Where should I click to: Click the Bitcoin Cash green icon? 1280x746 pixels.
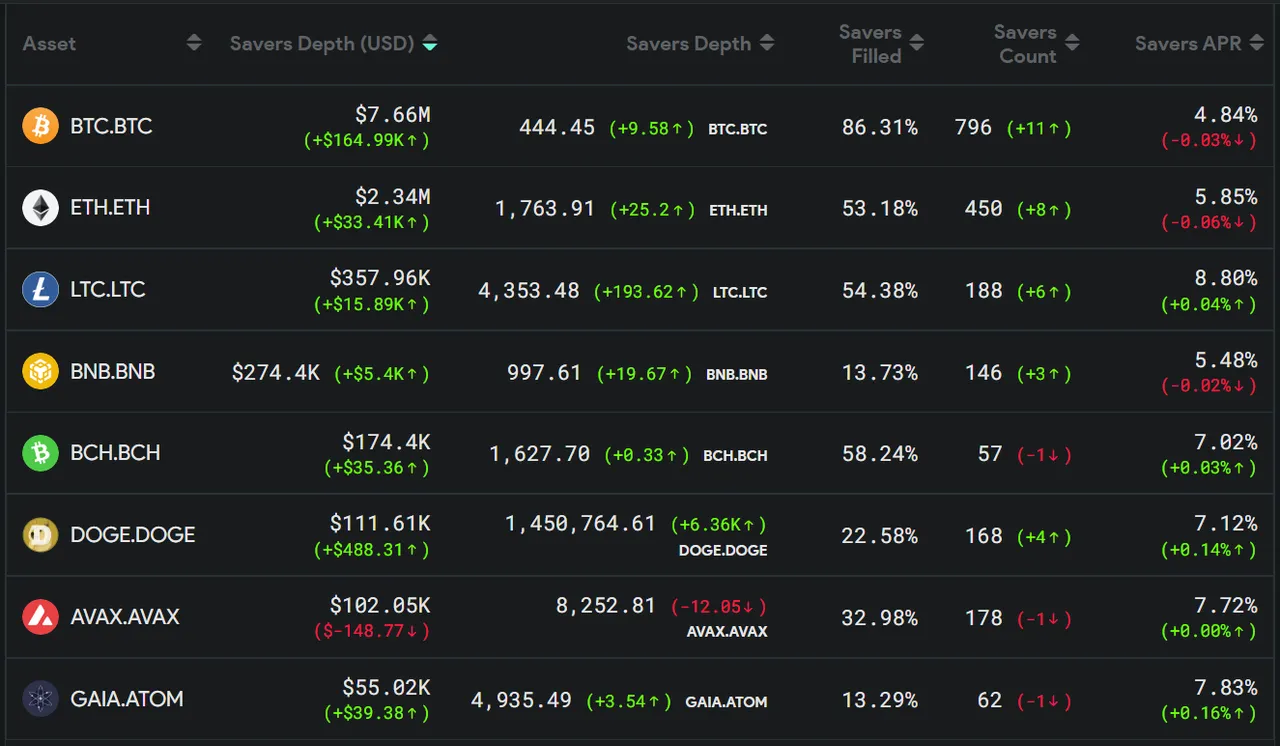tap(41, 453)
